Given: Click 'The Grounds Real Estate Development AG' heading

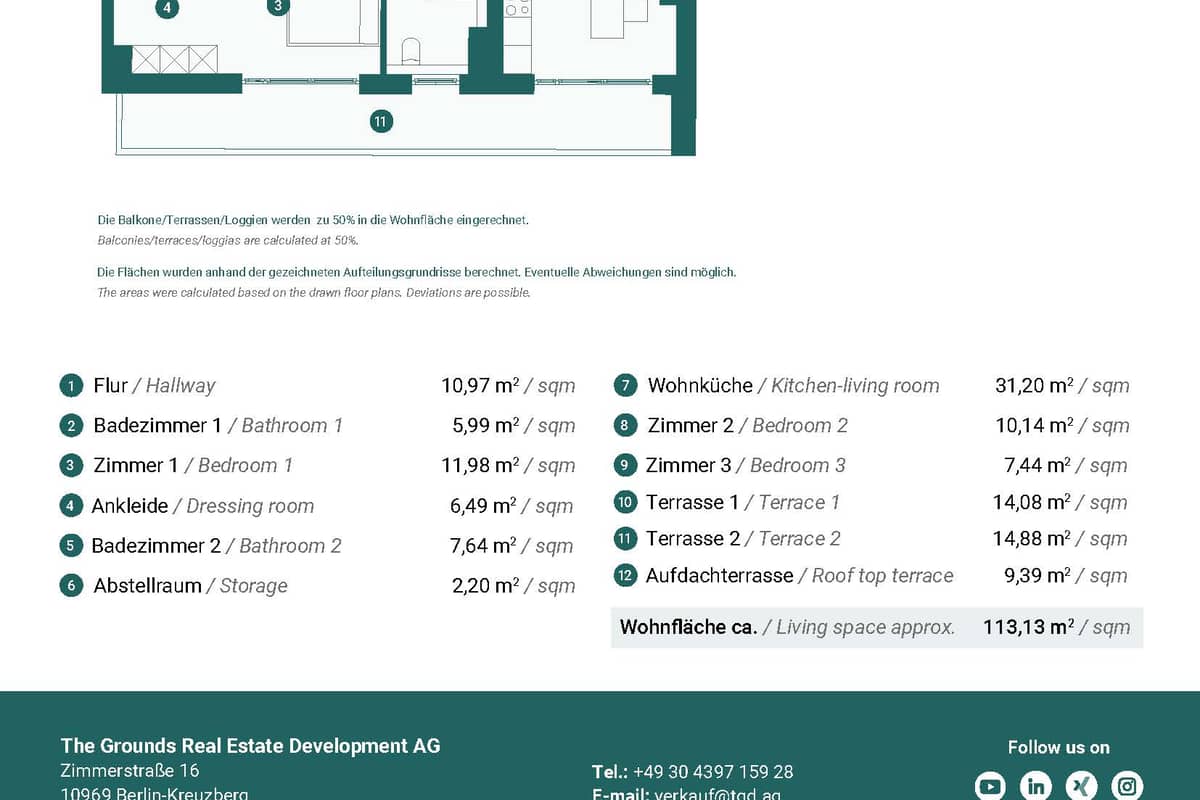Looking at the screenshot, I should tap(250, 746).
